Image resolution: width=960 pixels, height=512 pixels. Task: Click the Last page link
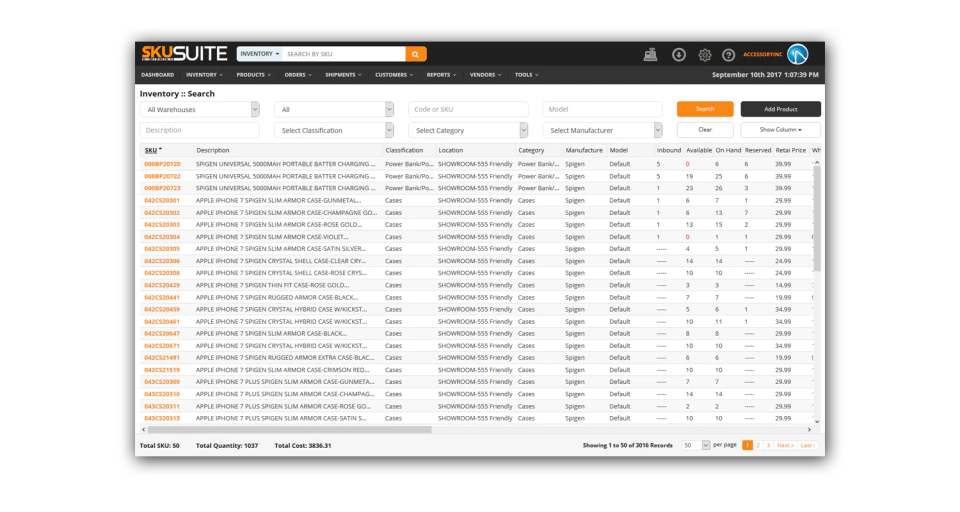(808, 445)
